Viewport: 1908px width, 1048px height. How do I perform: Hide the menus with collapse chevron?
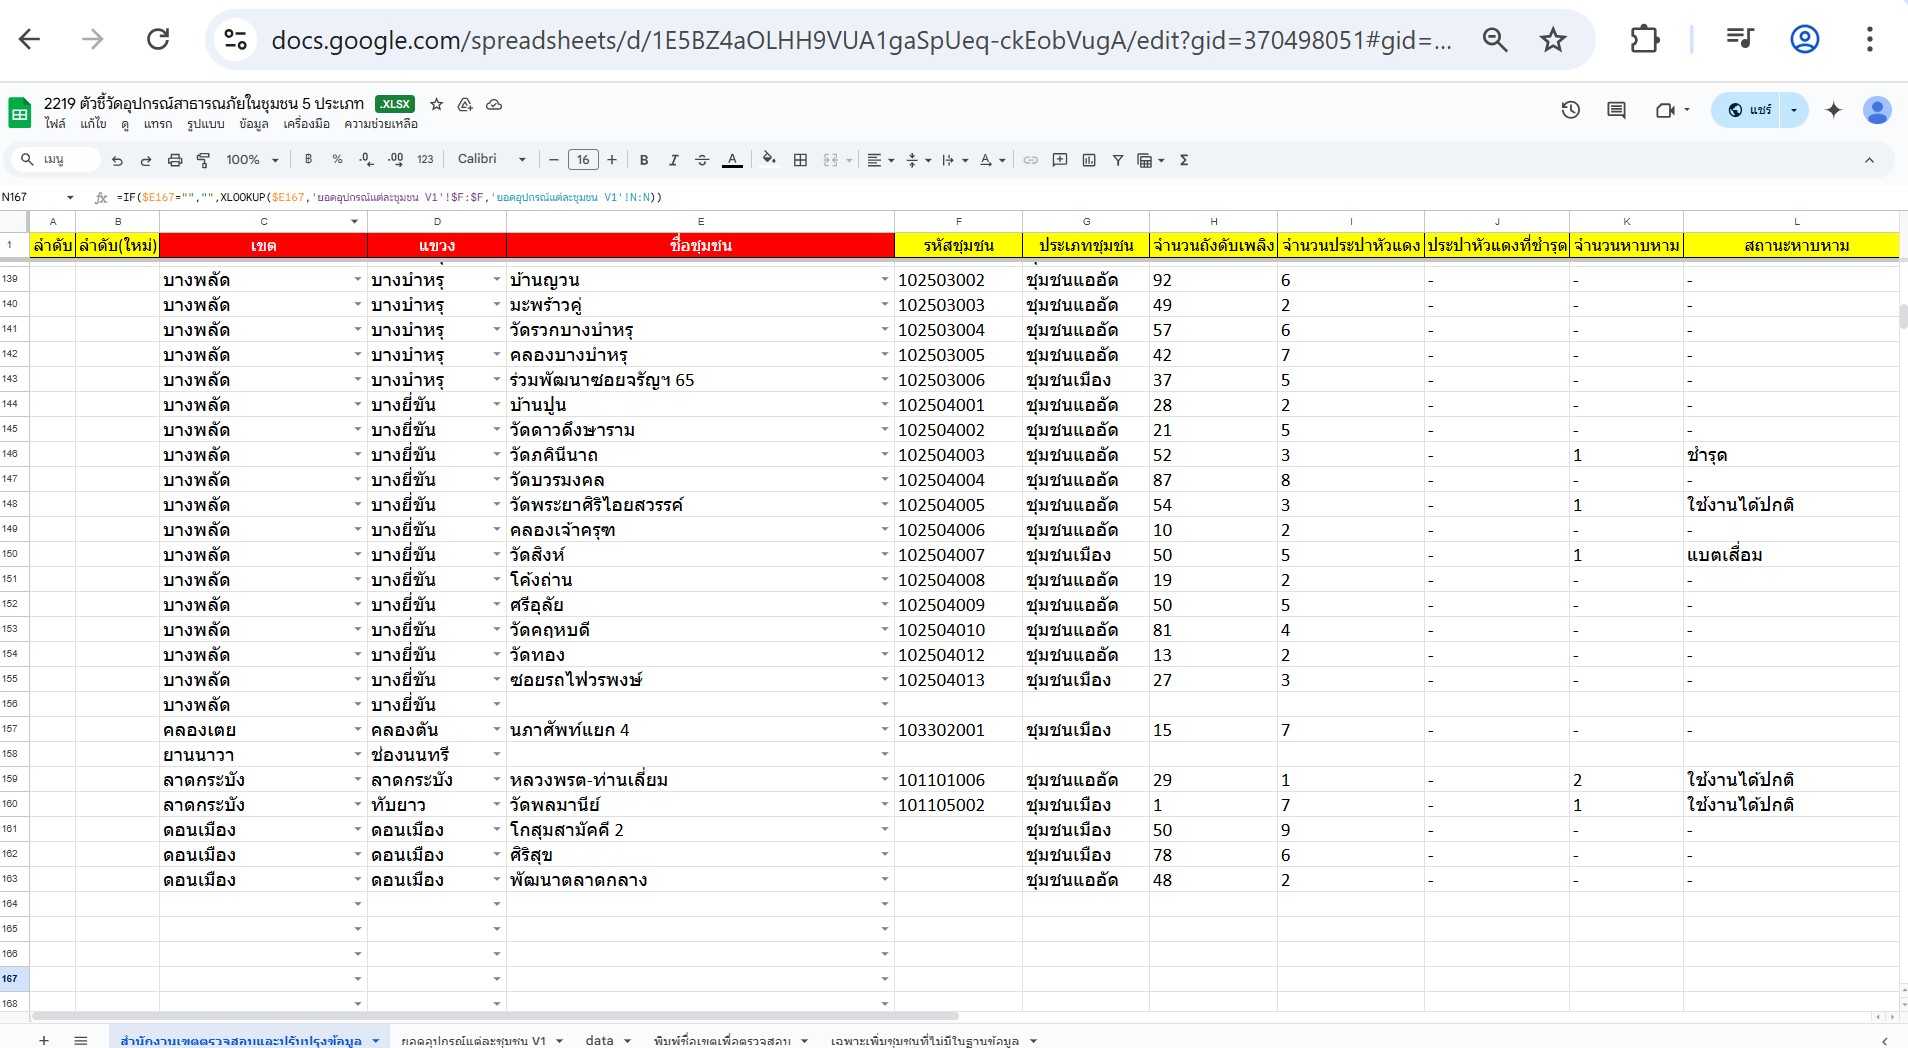click(1869, 160)
